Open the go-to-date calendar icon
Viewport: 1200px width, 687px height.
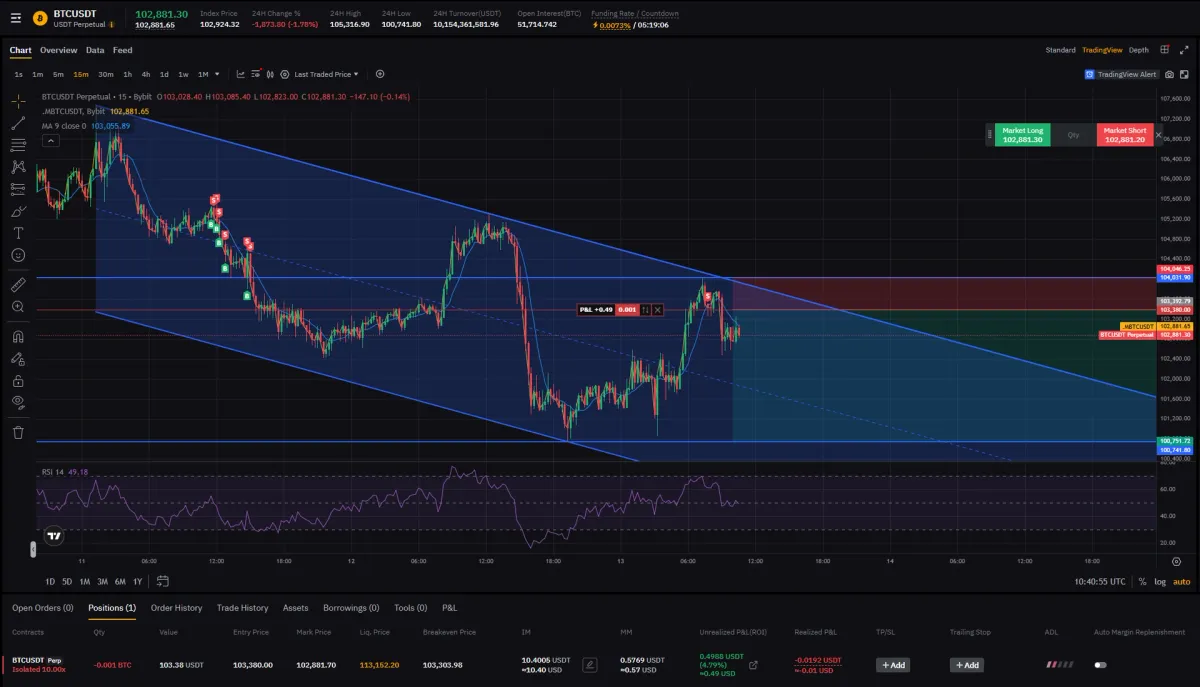pos(163,581)
